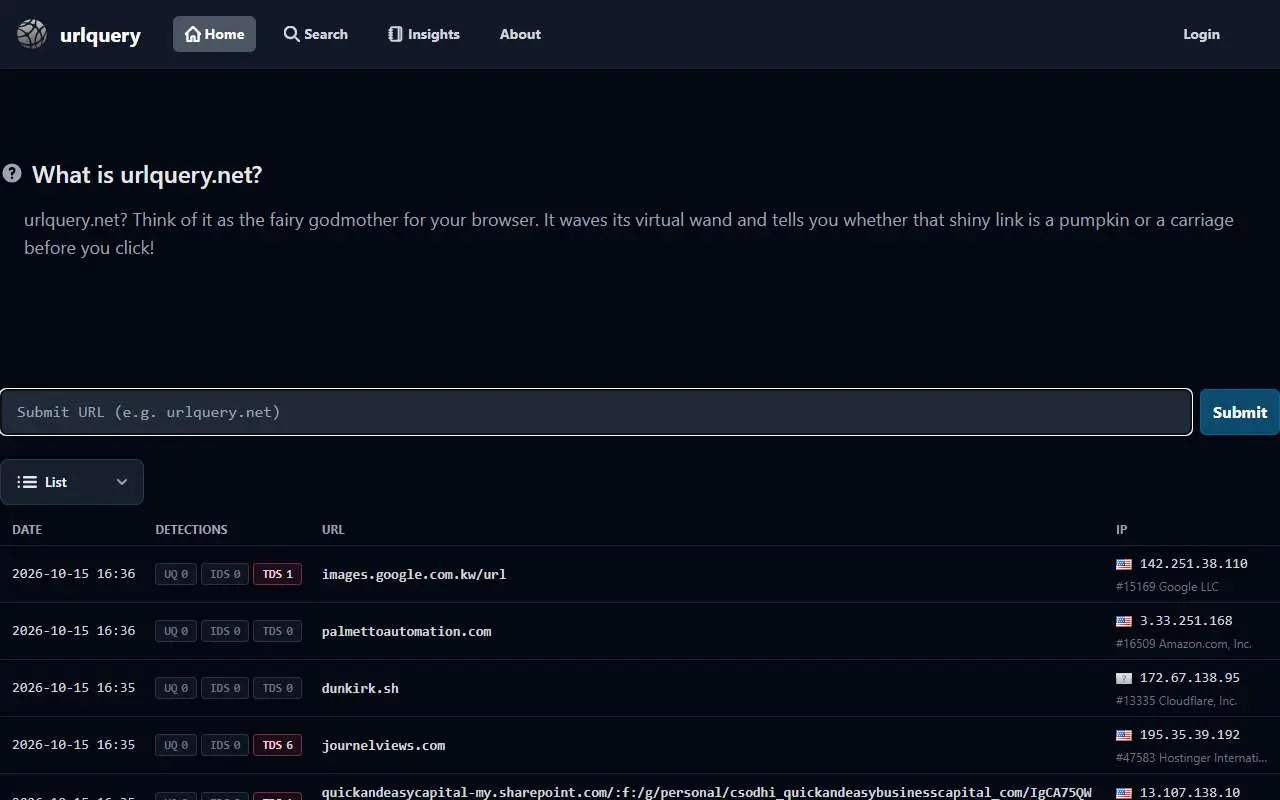This screenshot has width=1280, height=800.
Task: Click the DATE column header
Action: click(27, 530)
